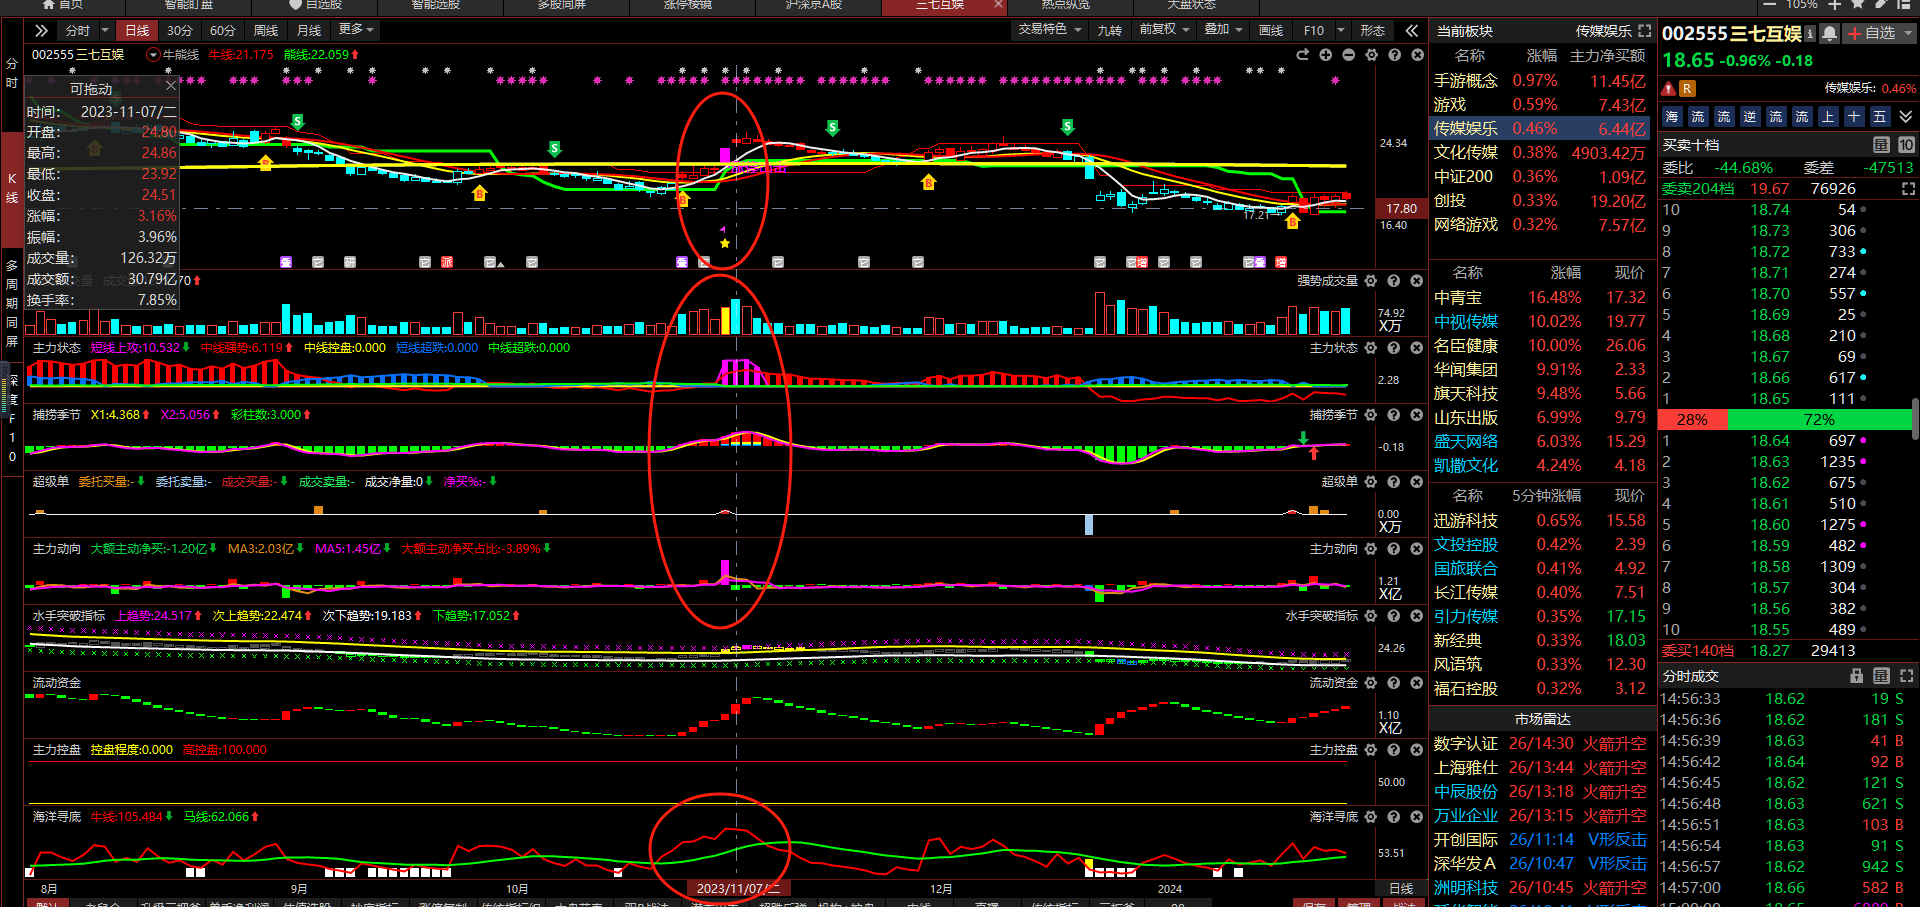
Task: Click the 2023/11/07 date marker on timeline
Action: [738, 888]
